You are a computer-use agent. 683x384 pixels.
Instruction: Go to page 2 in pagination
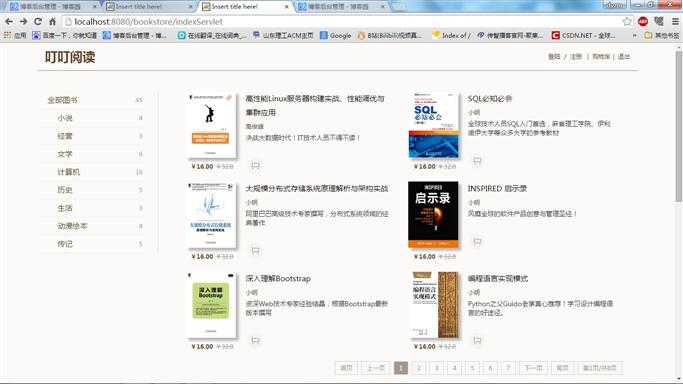419,368
